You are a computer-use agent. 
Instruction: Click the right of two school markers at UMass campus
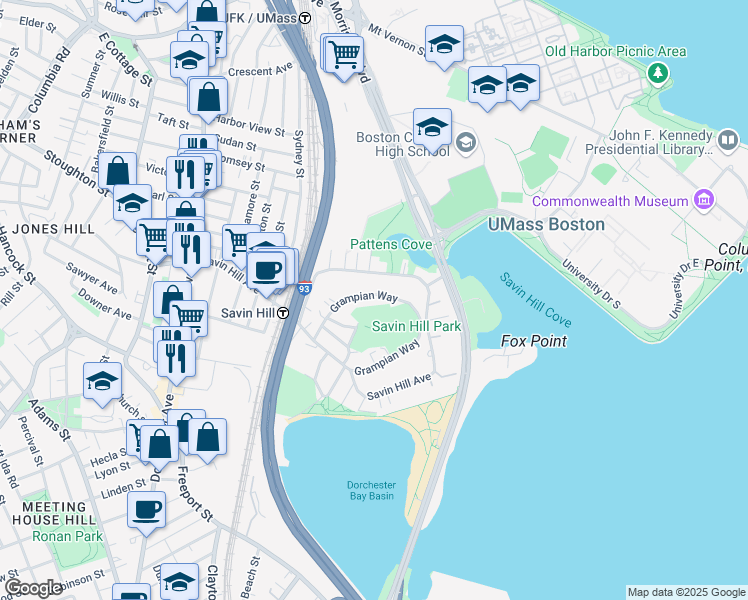pyautogui.click(x=522, y=83)
